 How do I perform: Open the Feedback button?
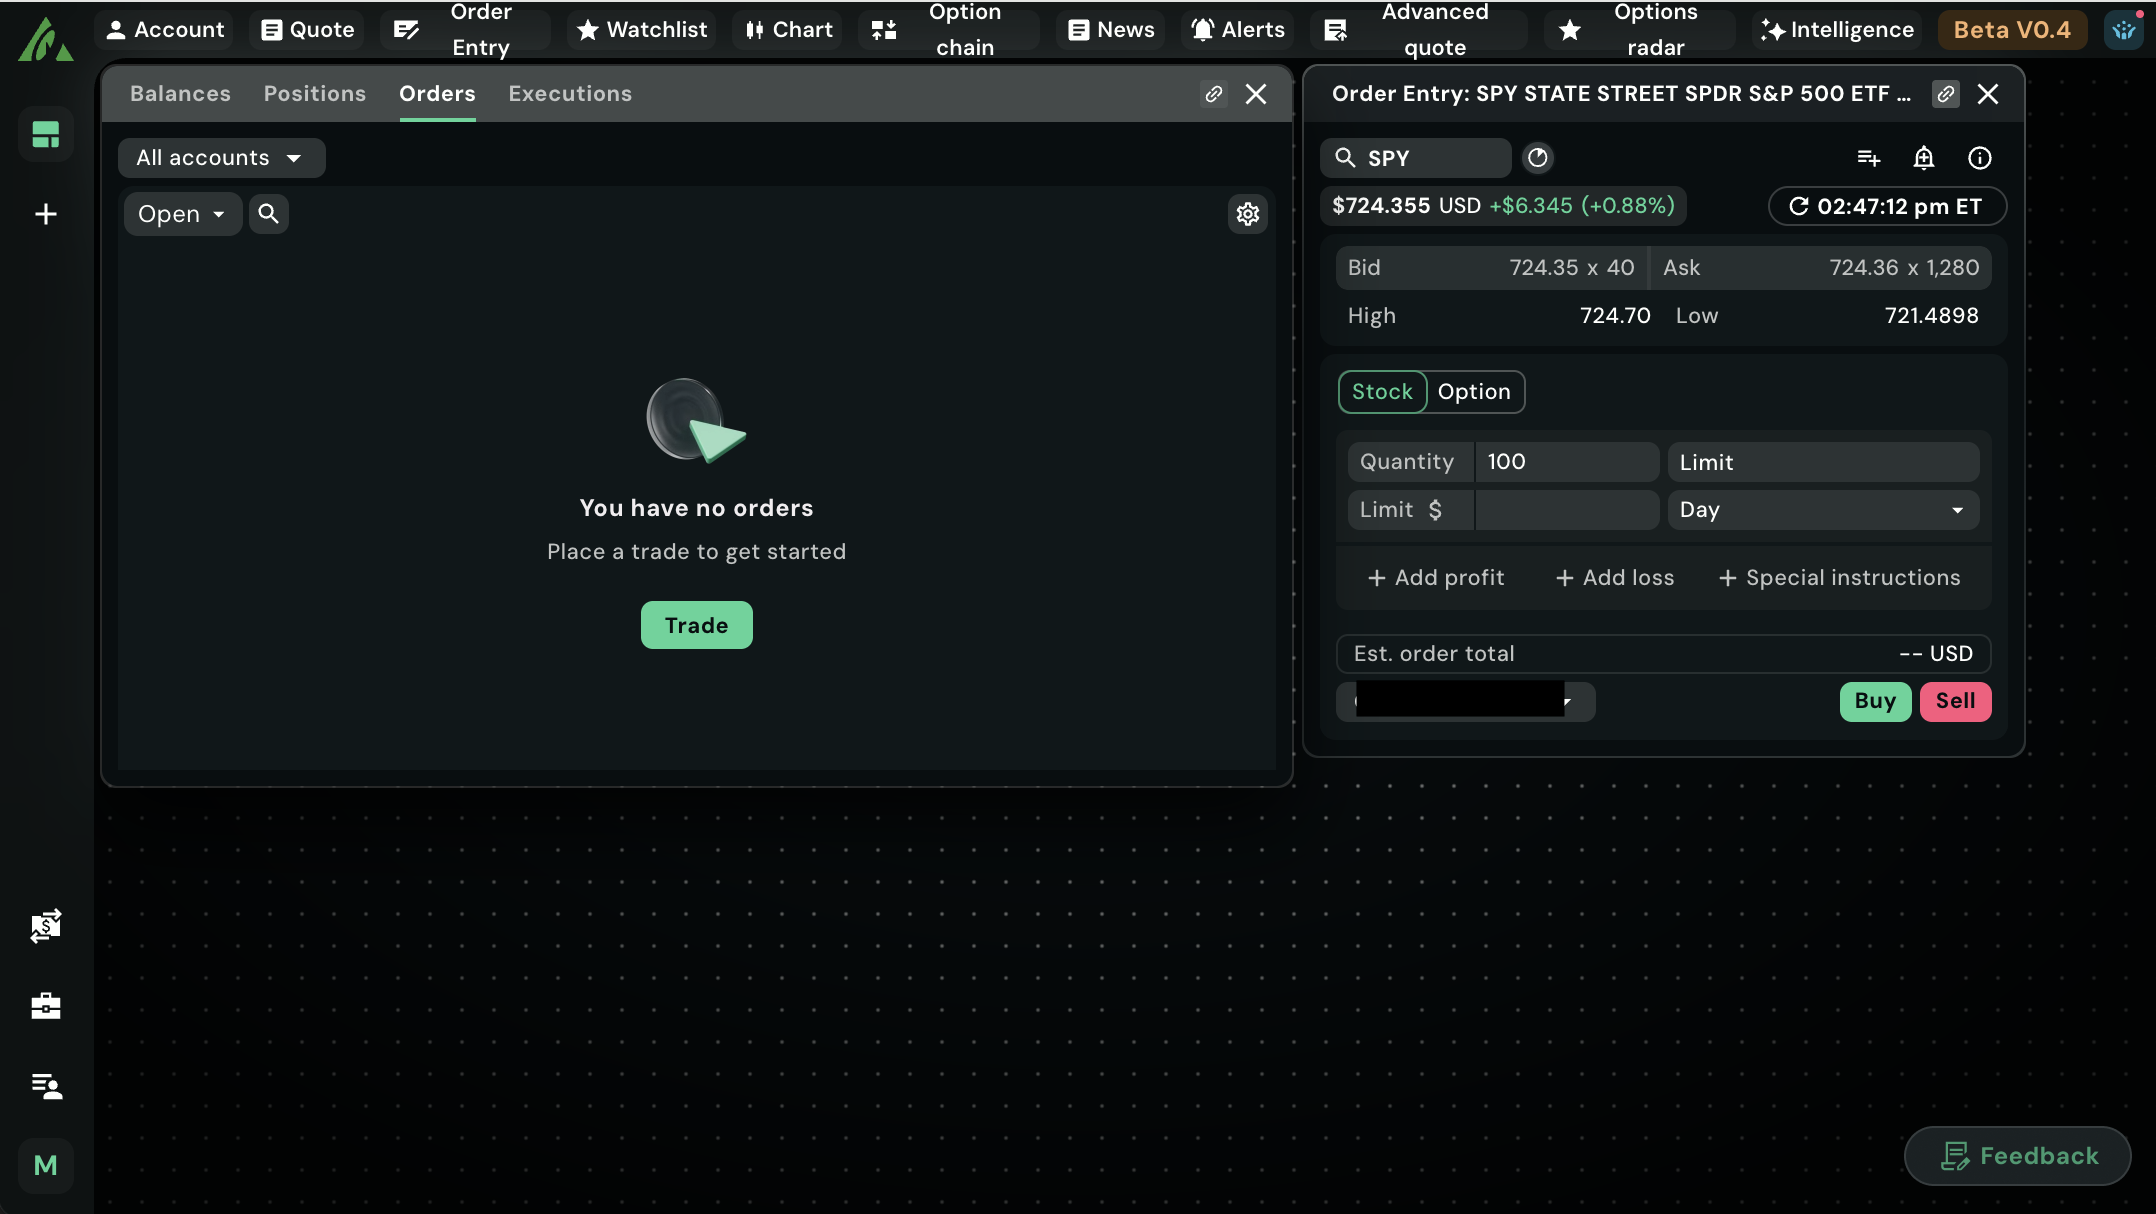(2018, 1156)
